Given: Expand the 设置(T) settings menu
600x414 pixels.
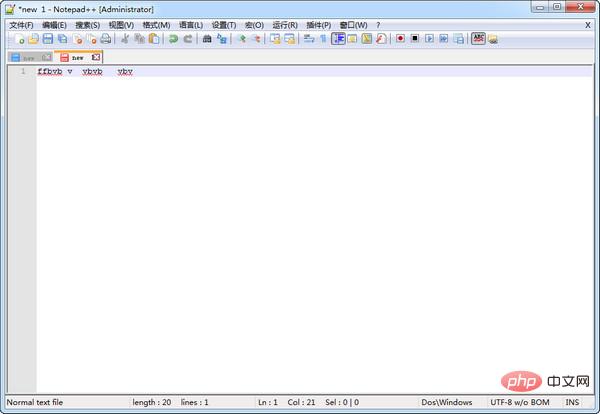Looking at the screenshot, I should point(224,24).
